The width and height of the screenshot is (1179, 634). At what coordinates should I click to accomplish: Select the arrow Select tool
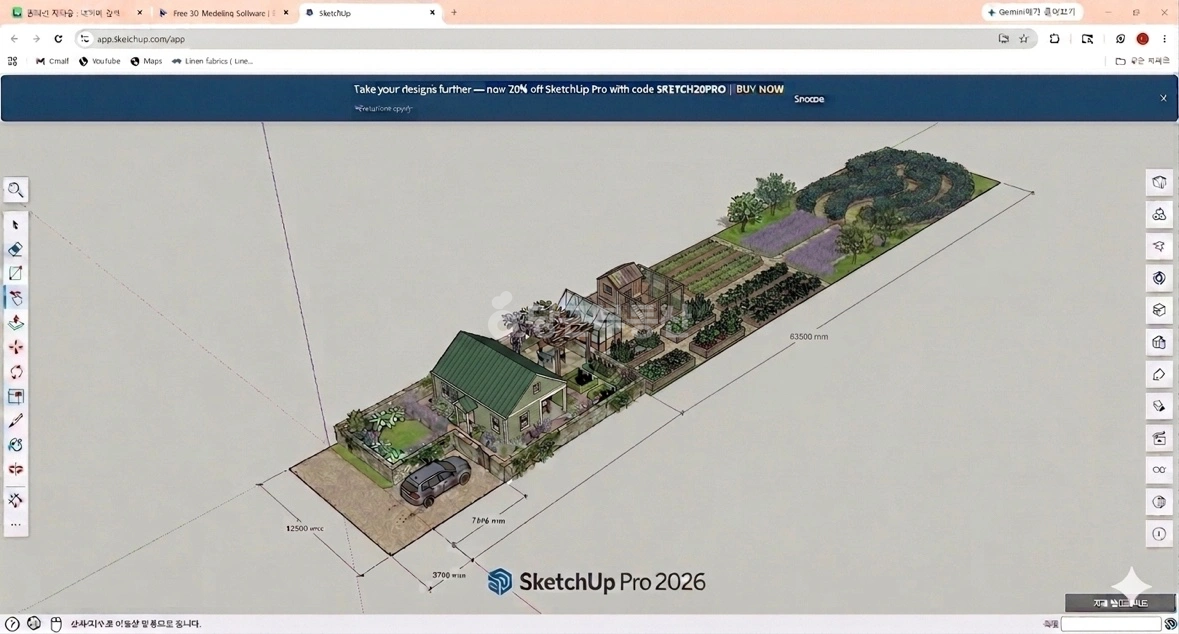16,225
